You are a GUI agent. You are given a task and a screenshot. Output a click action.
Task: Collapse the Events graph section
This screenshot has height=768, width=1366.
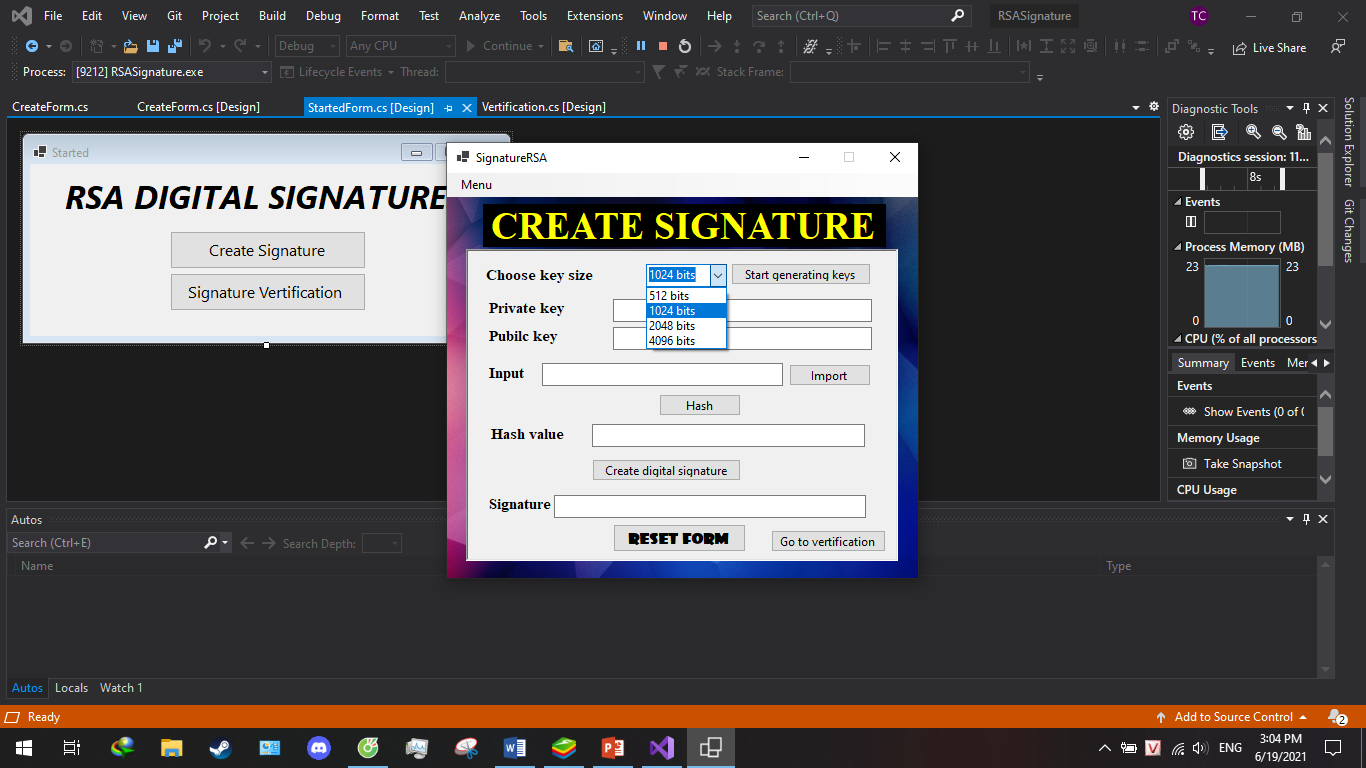(x=1177, y=202)
